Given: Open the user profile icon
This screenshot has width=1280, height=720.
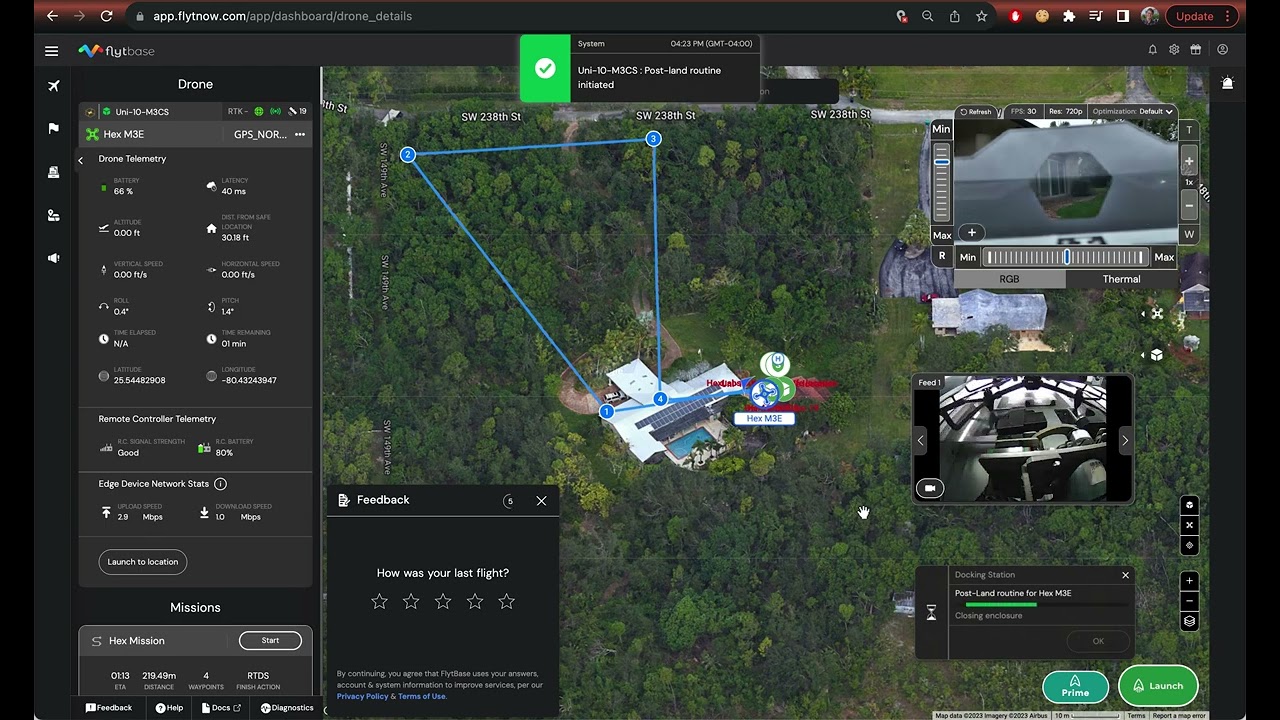Looking at the screenshot, I should (x=1222, y=50).
